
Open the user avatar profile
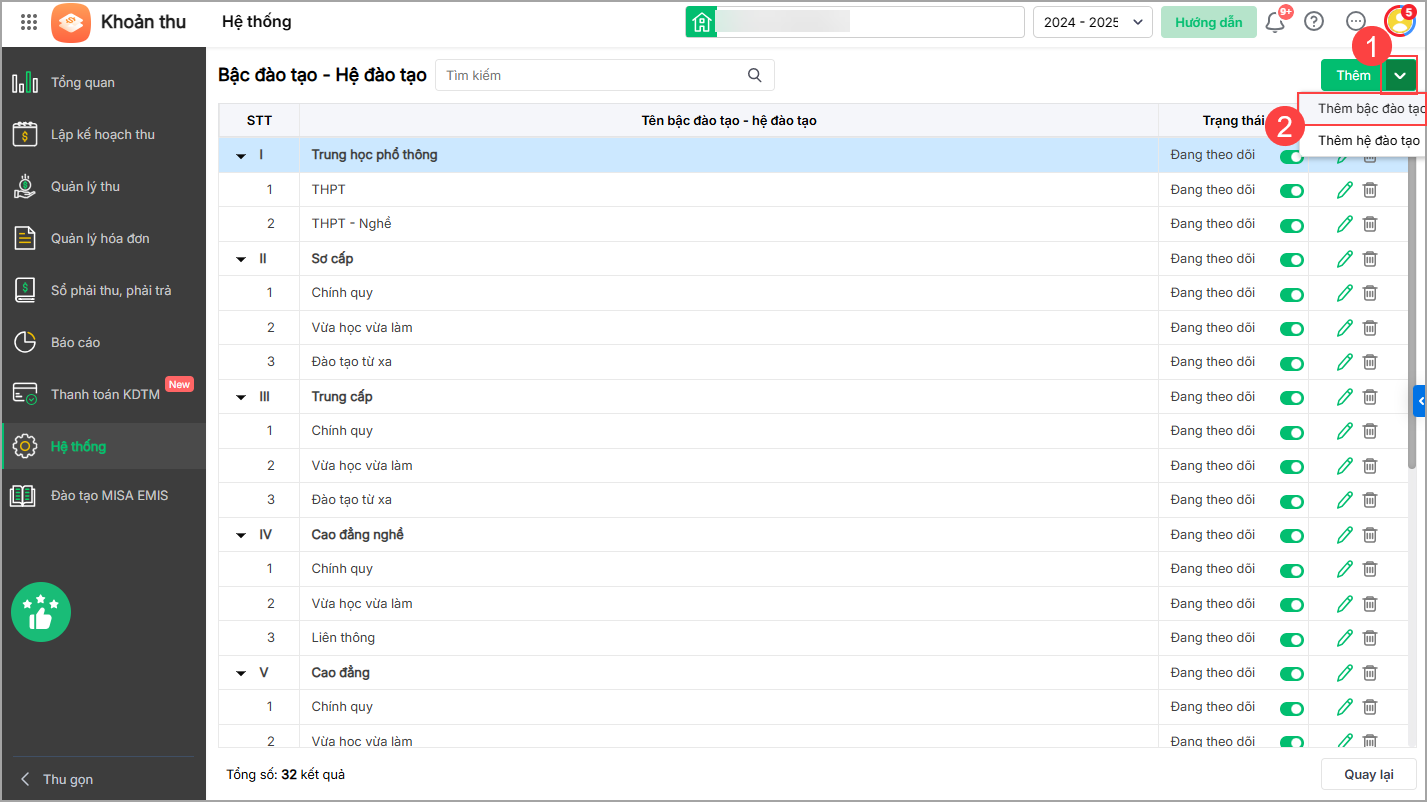pos(1399,21)
